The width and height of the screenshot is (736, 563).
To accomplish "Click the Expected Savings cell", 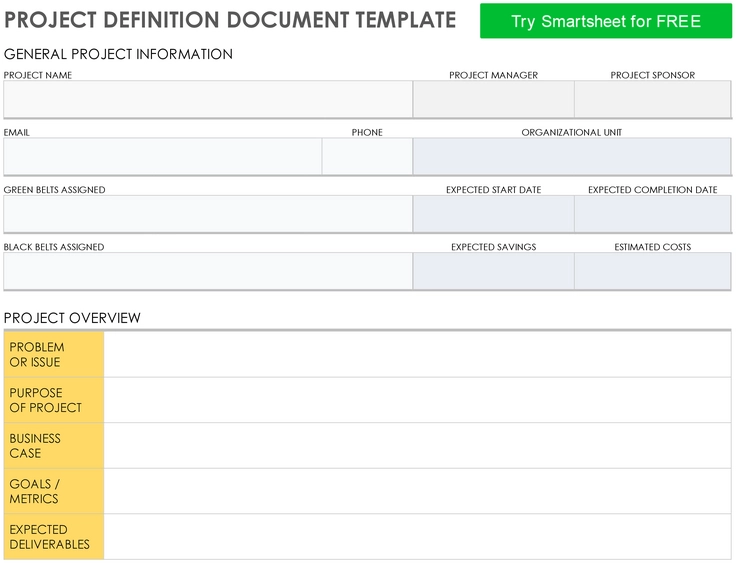I will (493, 271).
